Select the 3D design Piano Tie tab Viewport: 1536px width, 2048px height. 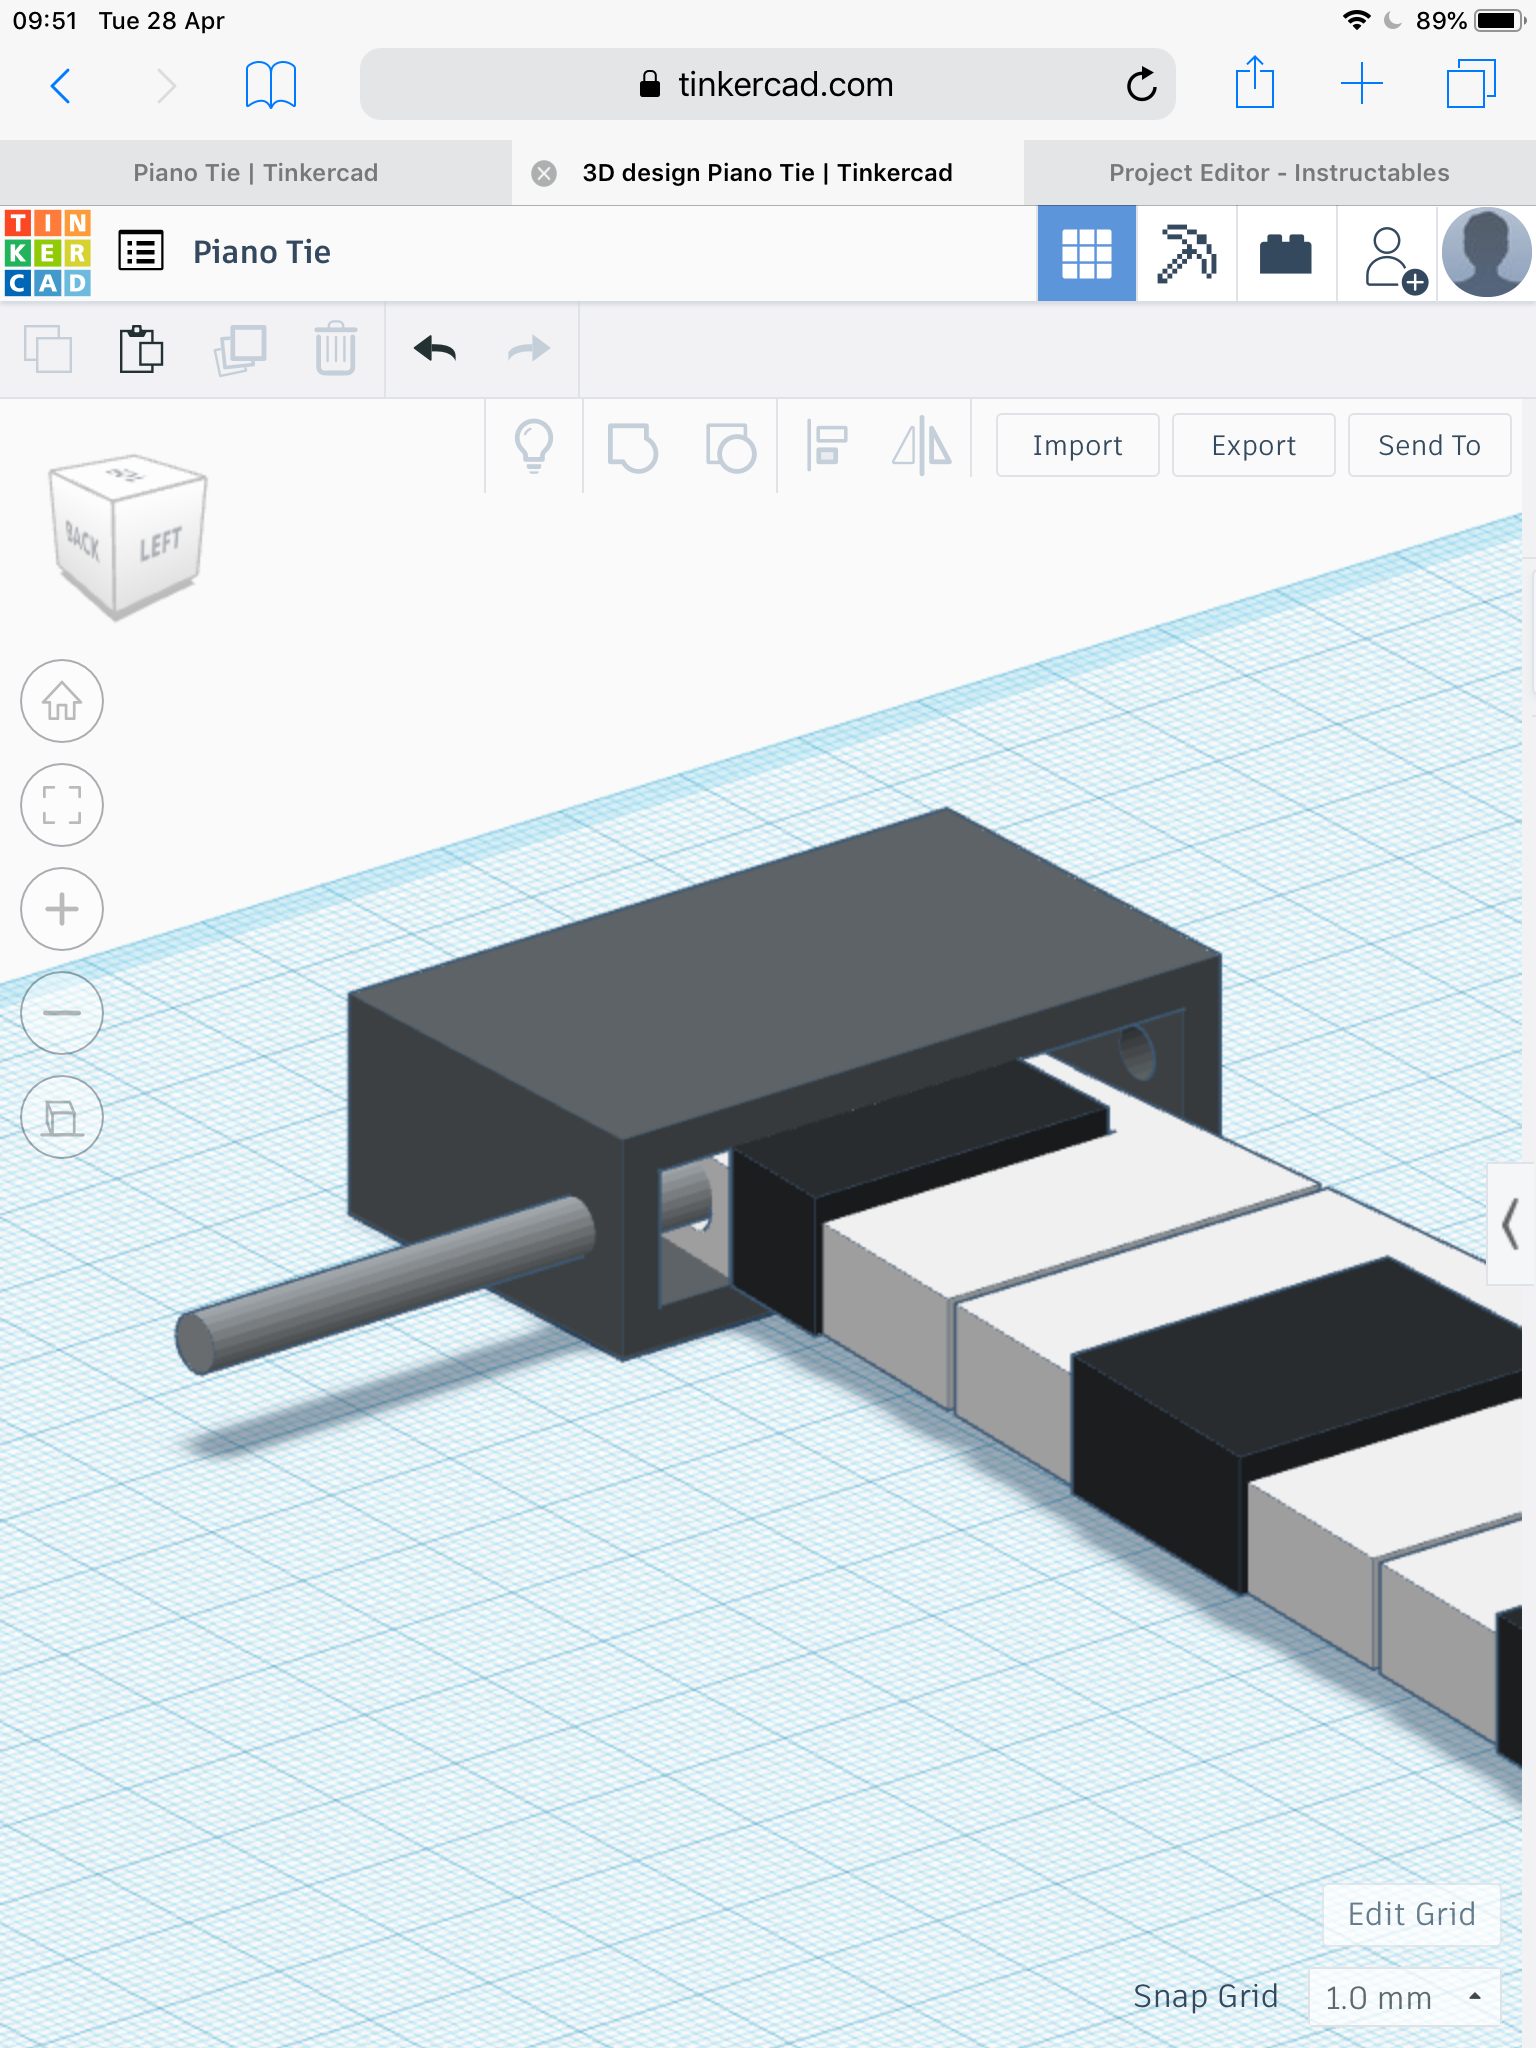(768, 173)
